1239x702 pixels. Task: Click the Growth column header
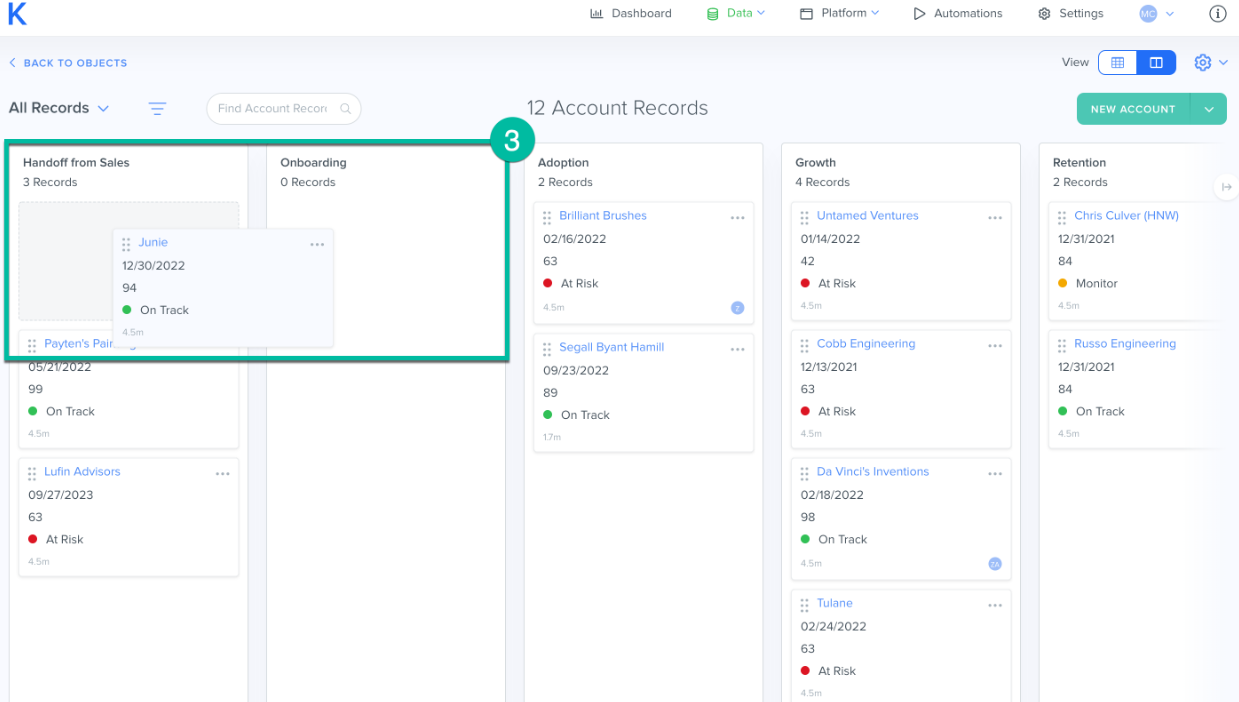815,162
